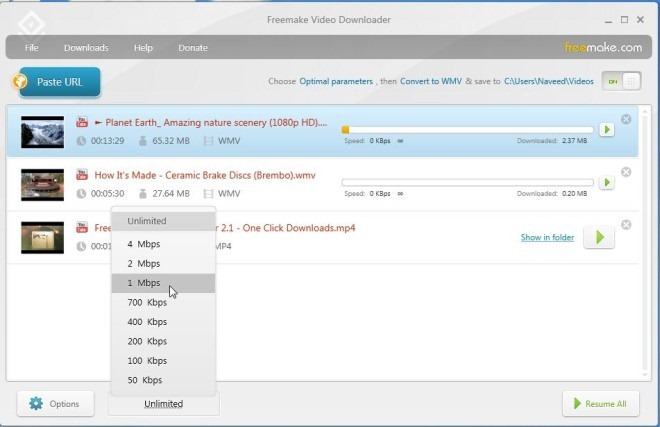Click the globe icon on Paste URL

coord(20,81)
